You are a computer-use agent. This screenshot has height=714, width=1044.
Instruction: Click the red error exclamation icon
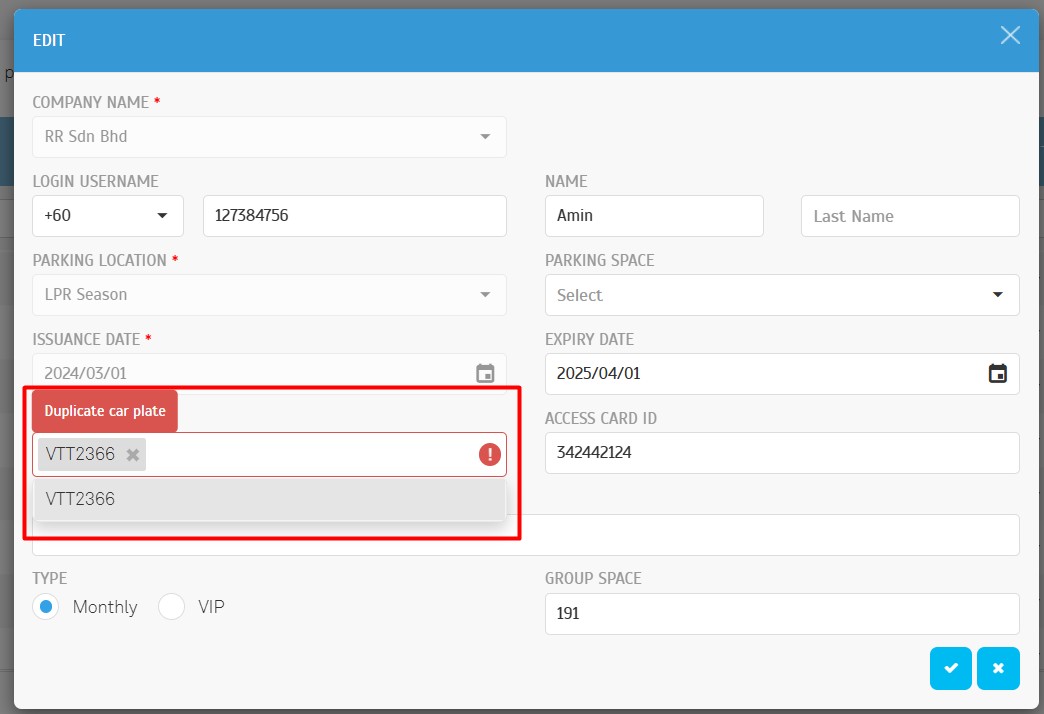[489, 455]
